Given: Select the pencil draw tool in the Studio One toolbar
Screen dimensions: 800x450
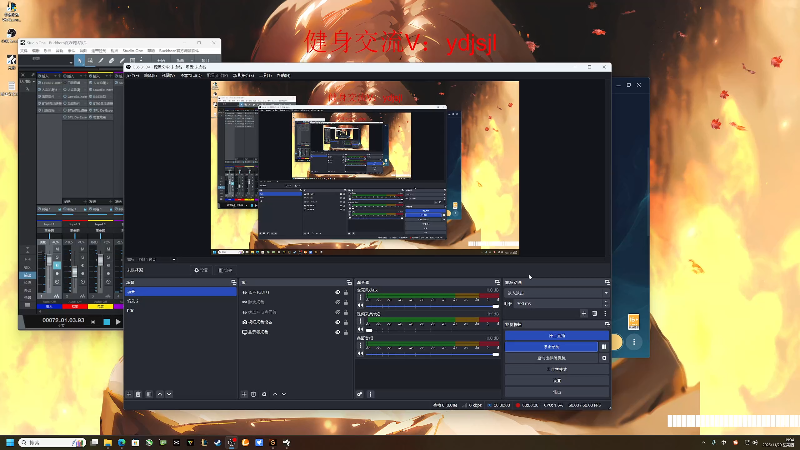Looking at the screenshot, I should pyautogui.click(x=101, y=61).
